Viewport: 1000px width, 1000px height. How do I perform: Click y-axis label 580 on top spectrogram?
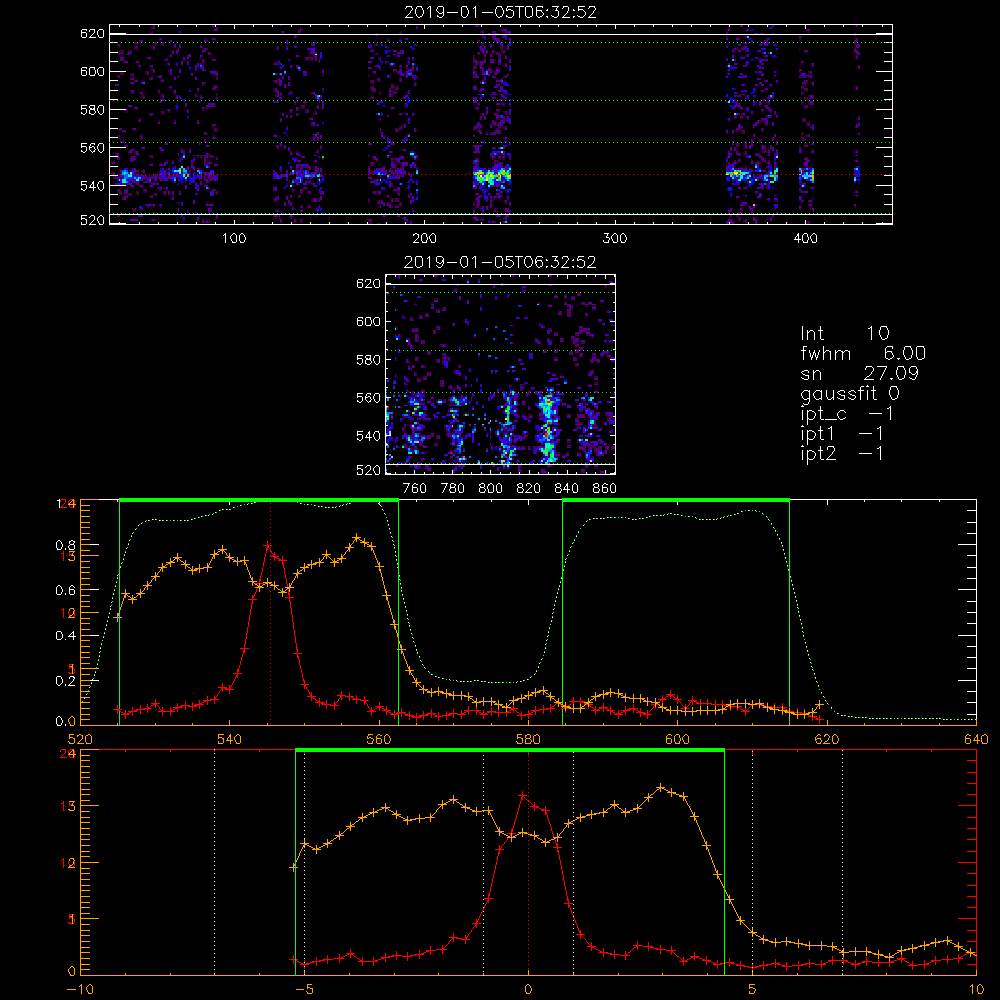click(92, 110)
